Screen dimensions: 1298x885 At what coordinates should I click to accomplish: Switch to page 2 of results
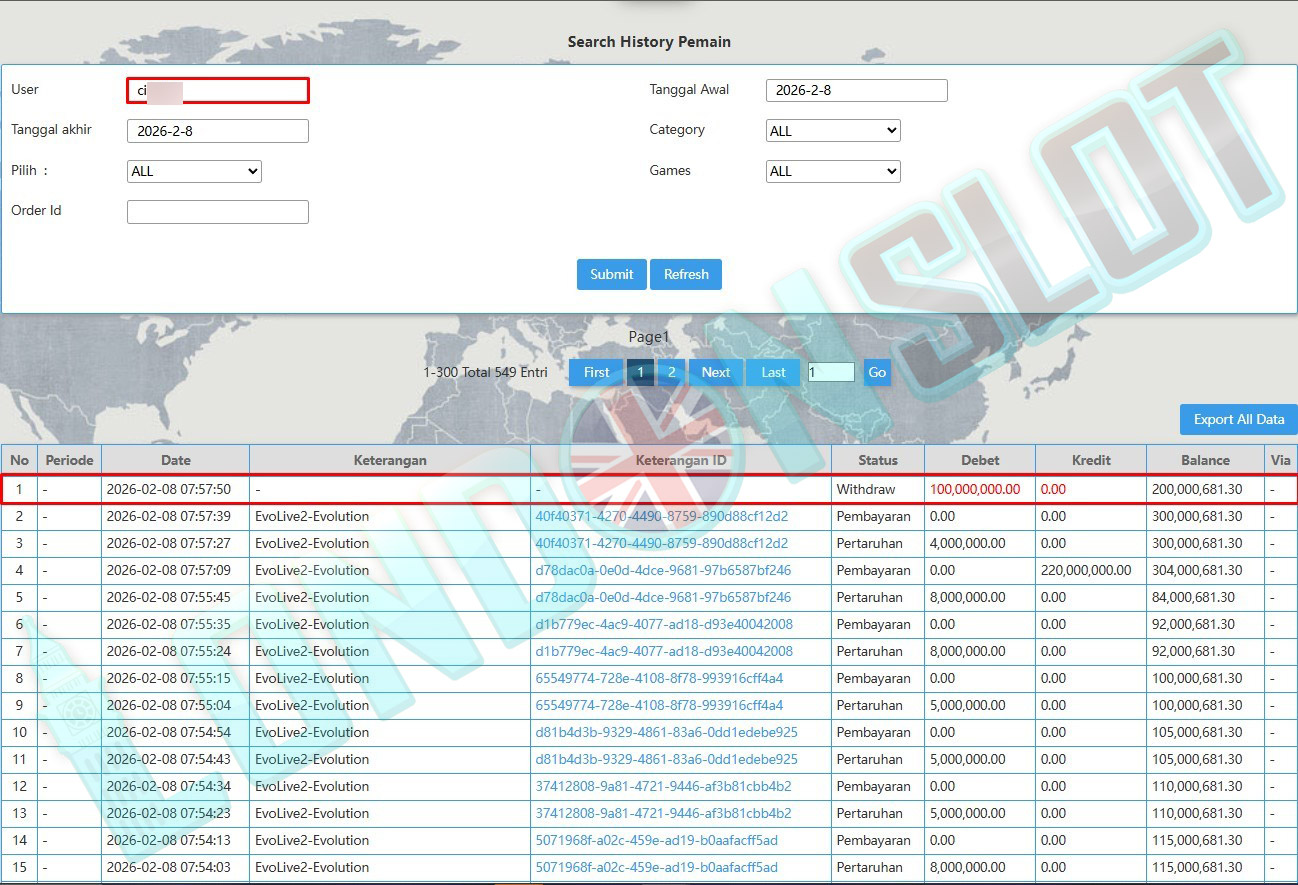click(x=671, y=372)
